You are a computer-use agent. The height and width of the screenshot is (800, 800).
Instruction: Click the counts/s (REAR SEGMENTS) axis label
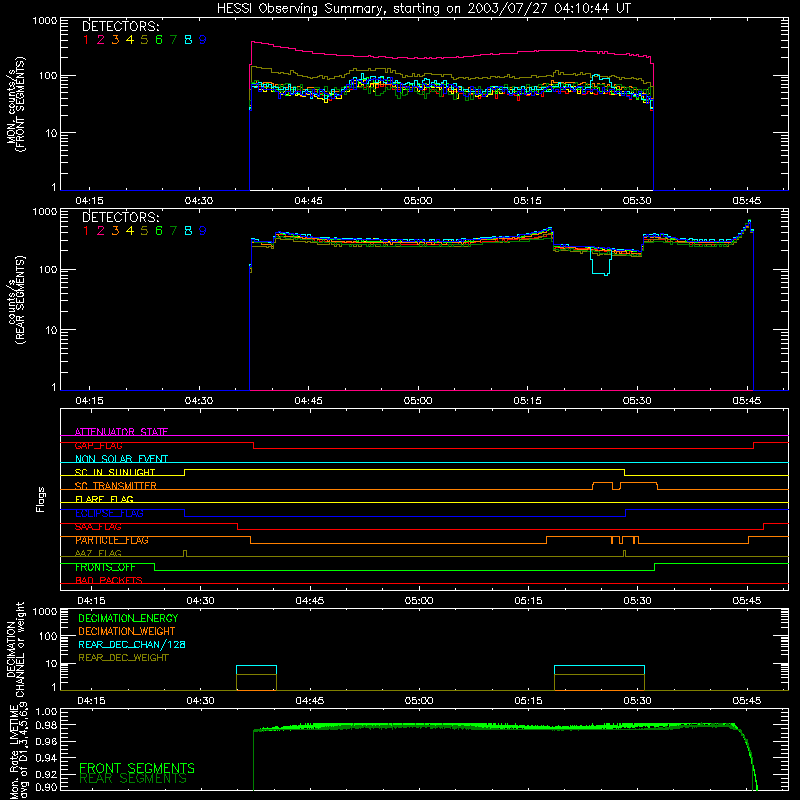[15, 300]
